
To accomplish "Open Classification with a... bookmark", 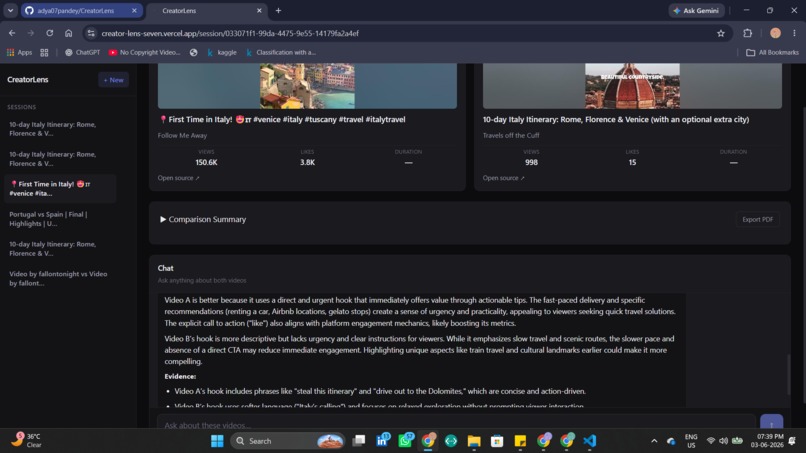I will [x=281, y=52].
